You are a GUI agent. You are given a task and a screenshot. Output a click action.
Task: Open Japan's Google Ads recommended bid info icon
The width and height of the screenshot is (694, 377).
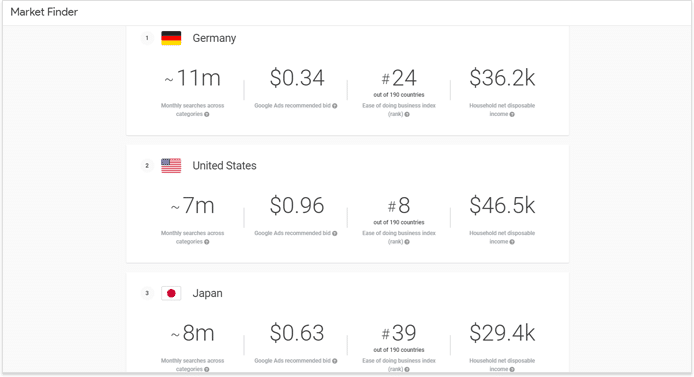(x=335, y=361)
